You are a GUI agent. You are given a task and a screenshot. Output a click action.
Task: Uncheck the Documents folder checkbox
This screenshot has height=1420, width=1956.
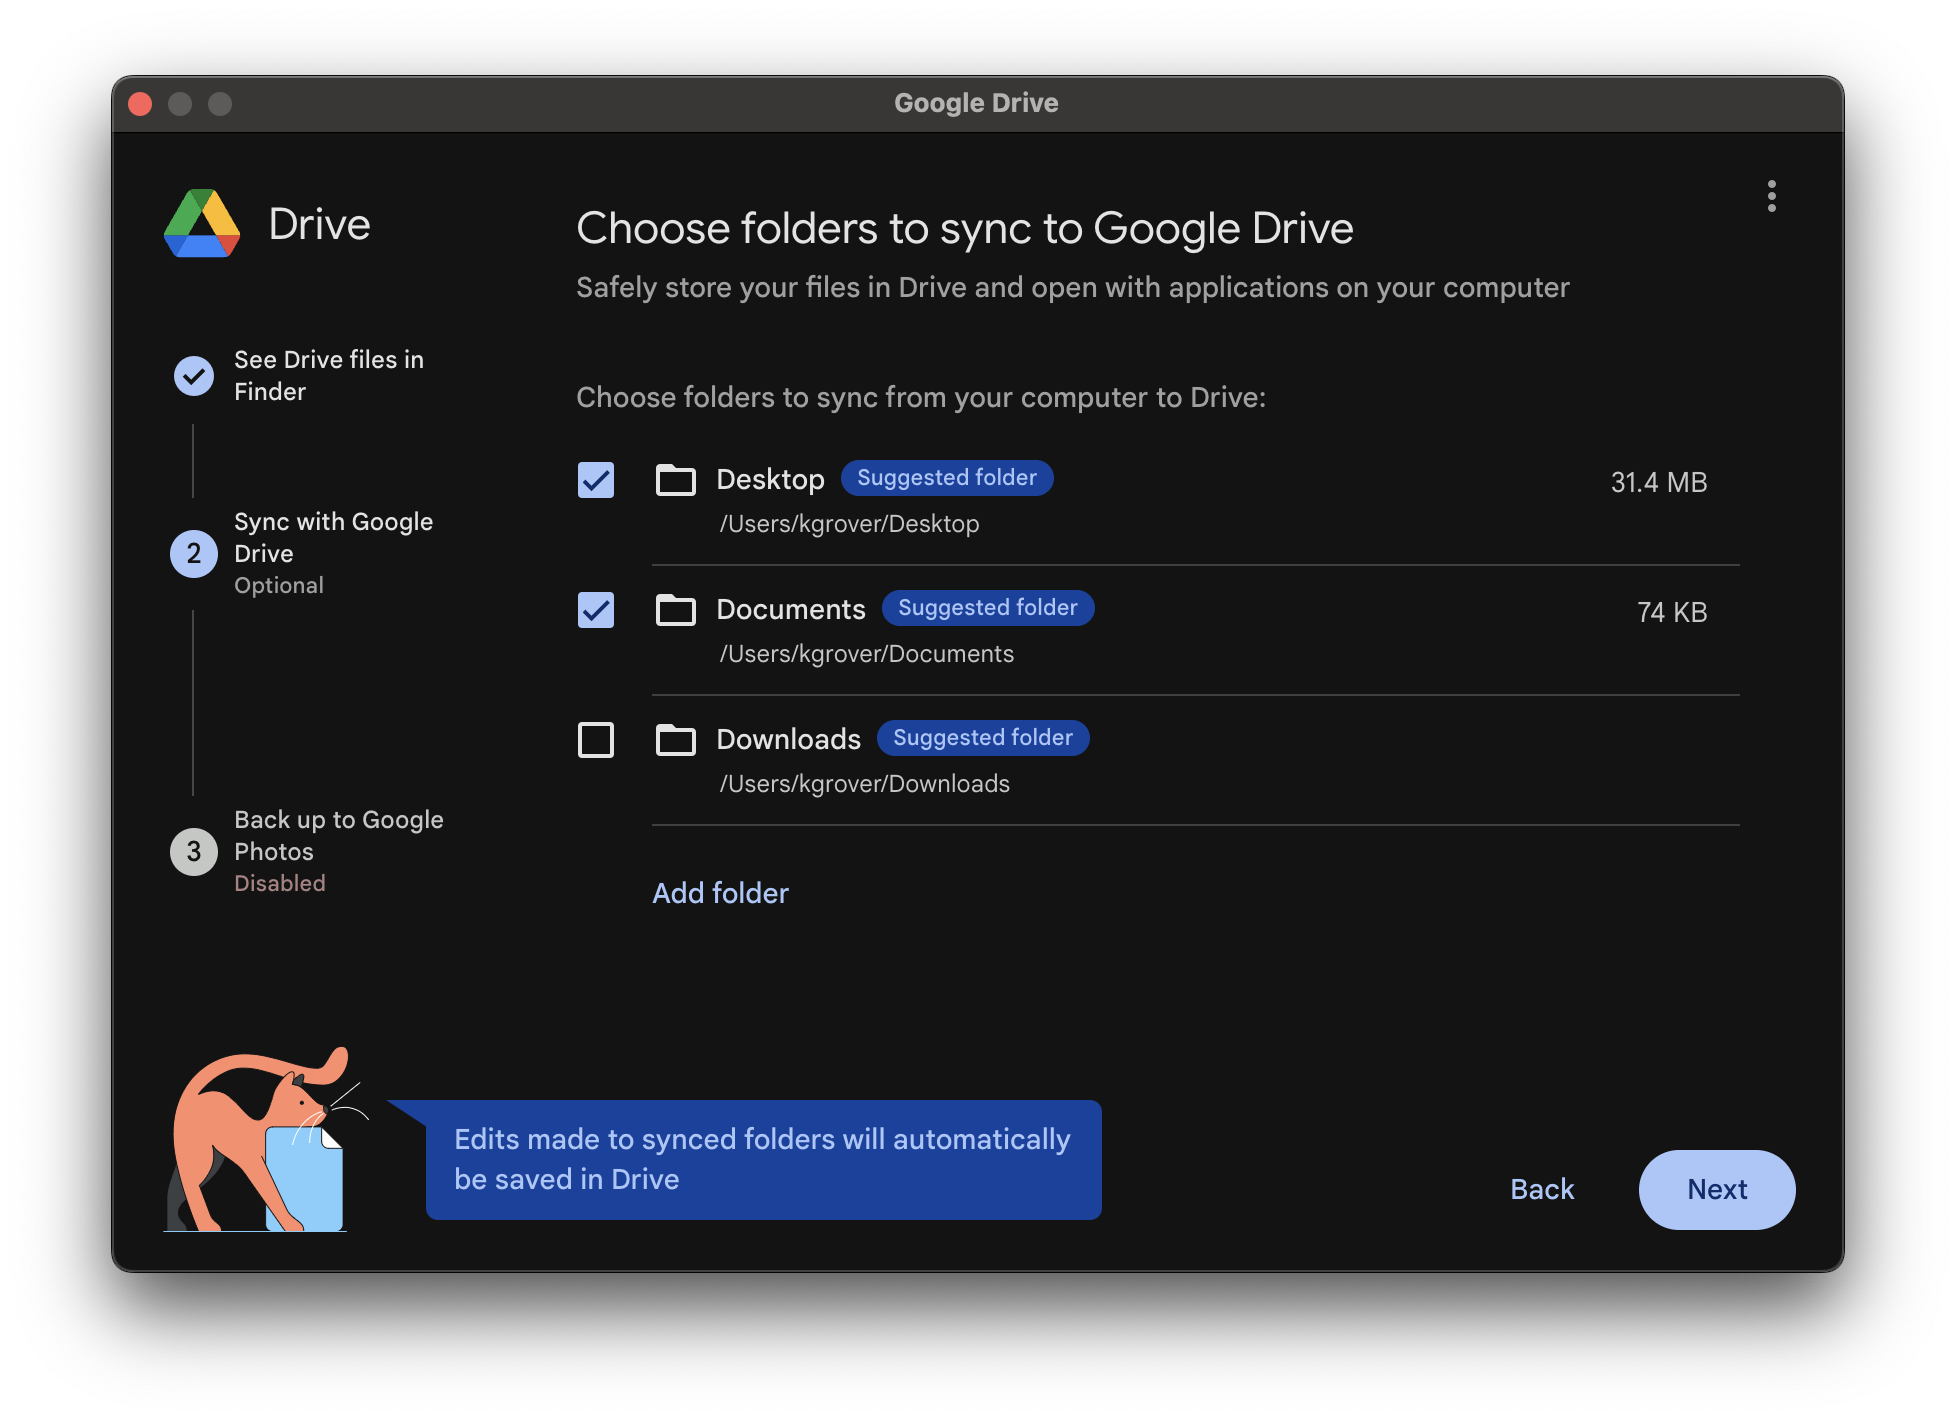[596, 610]
